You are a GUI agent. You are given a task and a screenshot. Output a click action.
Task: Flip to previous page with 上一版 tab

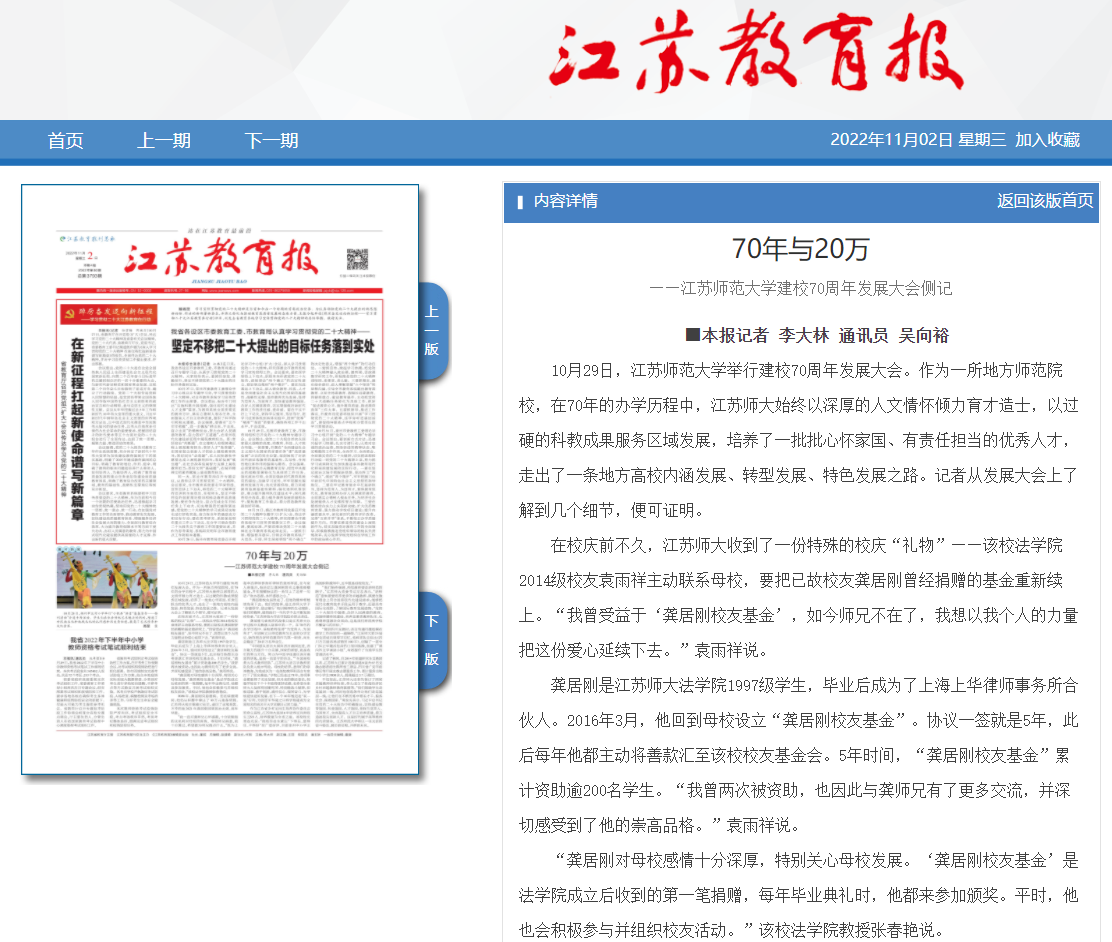[x=432, y=330]
